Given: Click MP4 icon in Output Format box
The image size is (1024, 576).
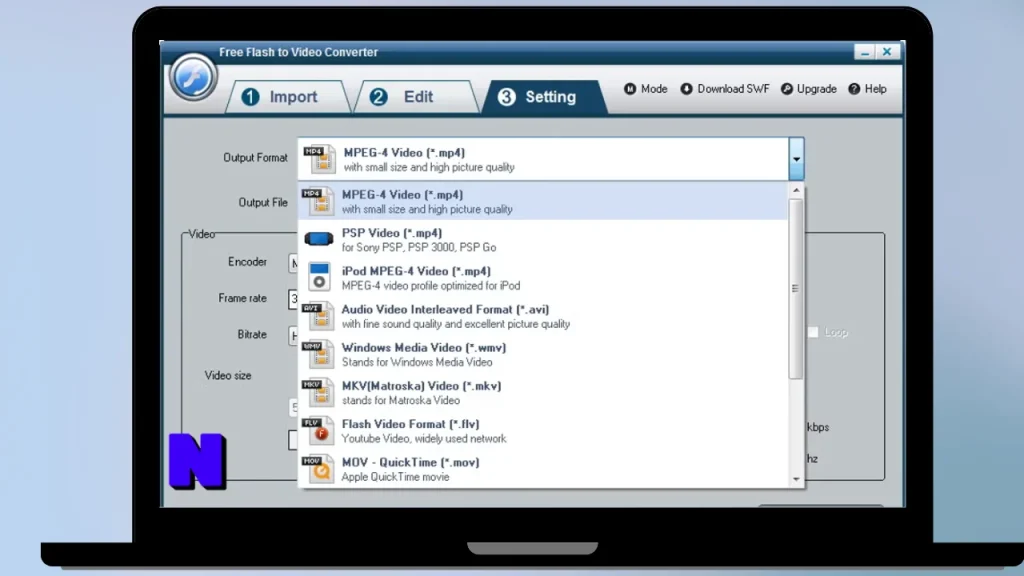Looking at the screenshot, I should (319, 159).
